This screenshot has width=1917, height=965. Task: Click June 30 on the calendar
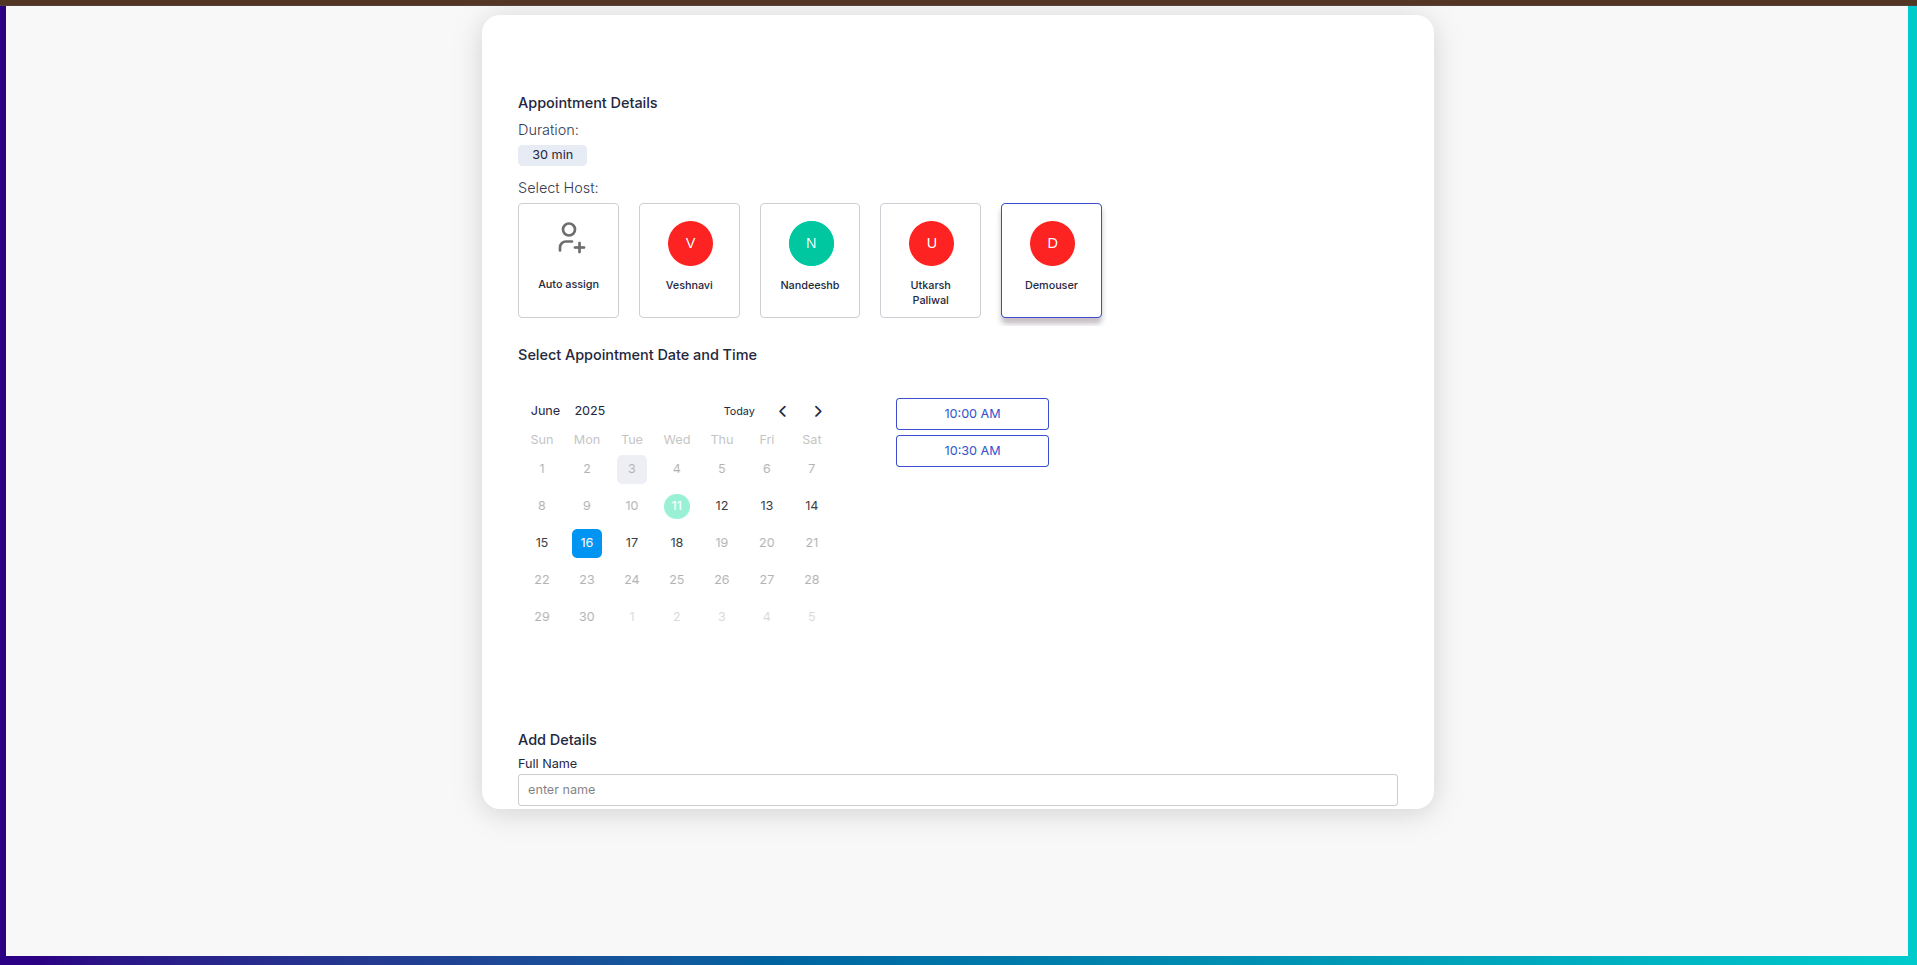click(x=587, y=617)
